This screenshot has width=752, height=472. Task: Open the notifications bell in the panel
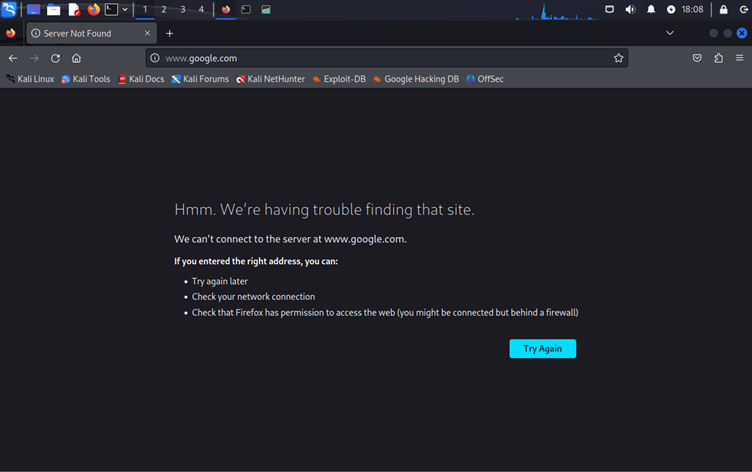[x=651, y=10]
